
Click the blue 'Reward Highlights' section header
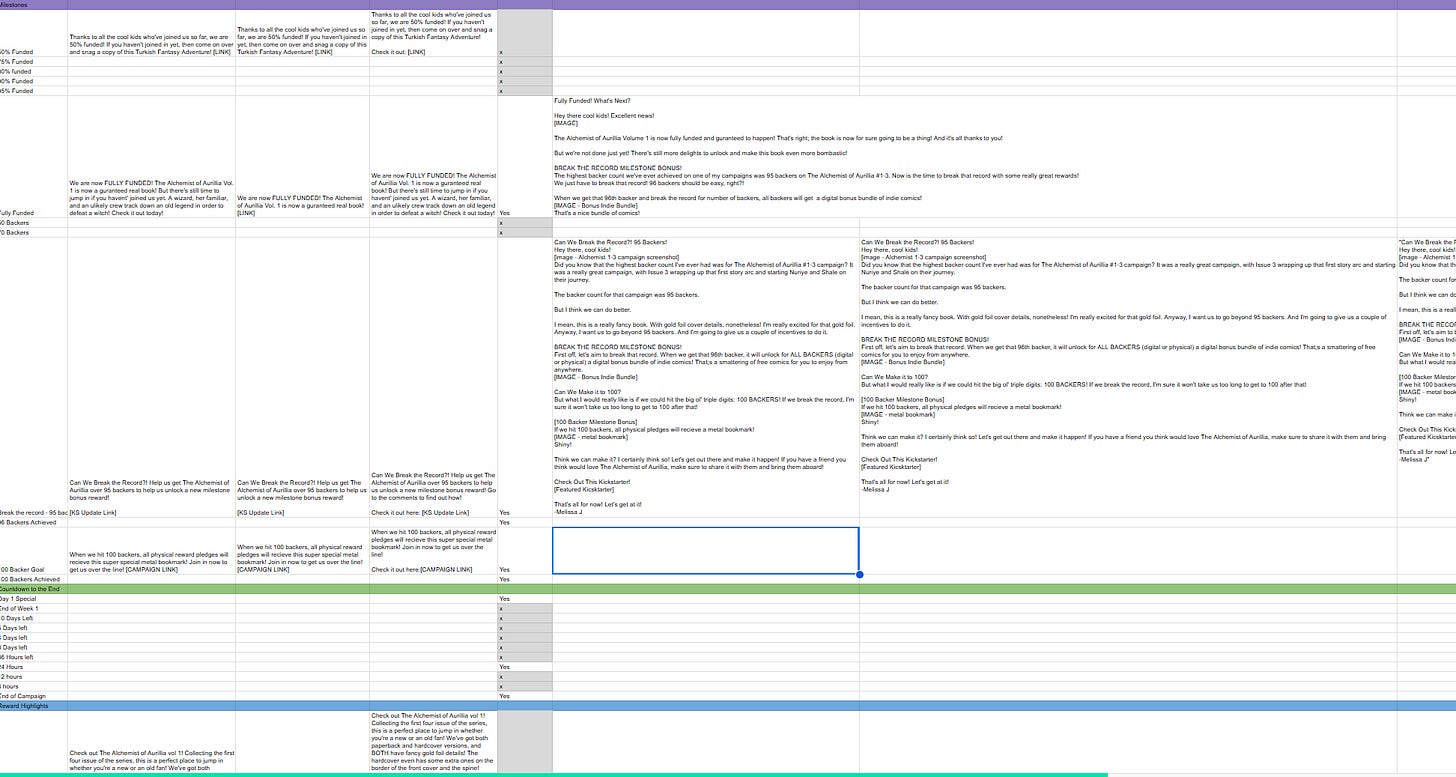[x=728, y=706]
